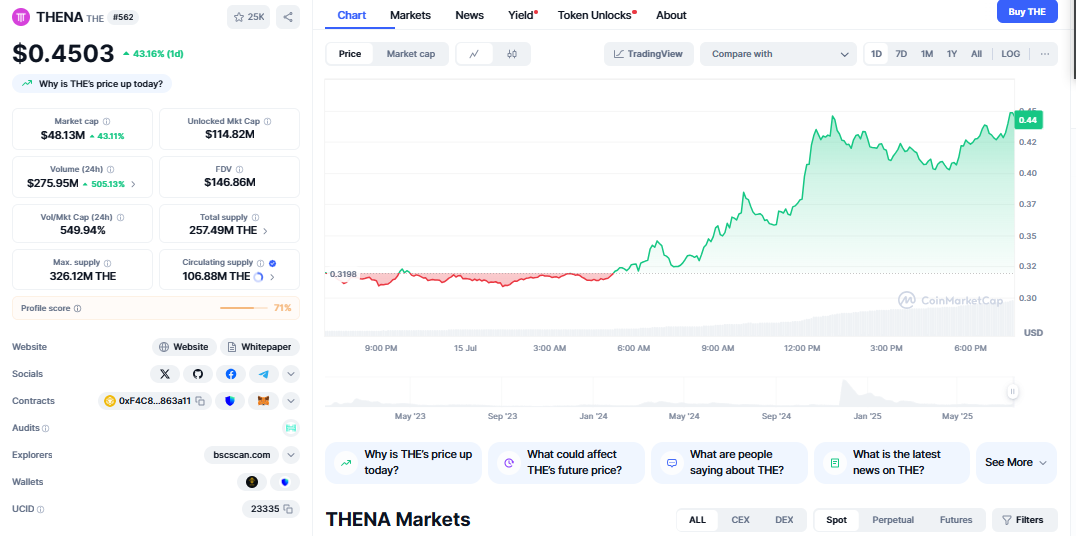This screenshot has width=1076, height=536.
Task: Open the more options ellipsis on chart
Action: pos(1044,54)
